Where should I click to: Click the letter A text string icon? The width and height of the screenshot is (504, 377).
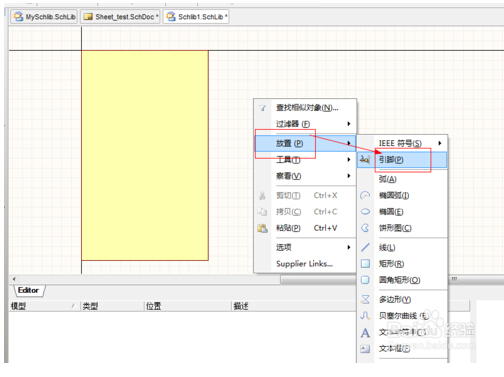[365, 333]
